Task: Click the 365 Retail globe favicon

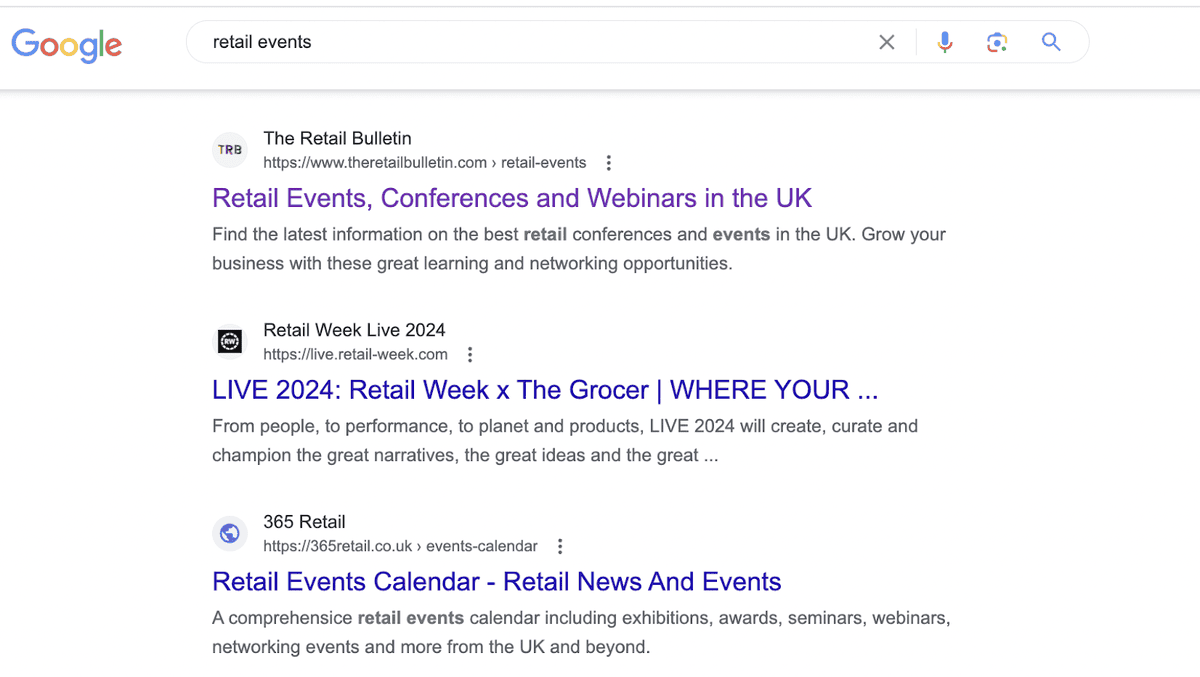Action: [230, 534]
